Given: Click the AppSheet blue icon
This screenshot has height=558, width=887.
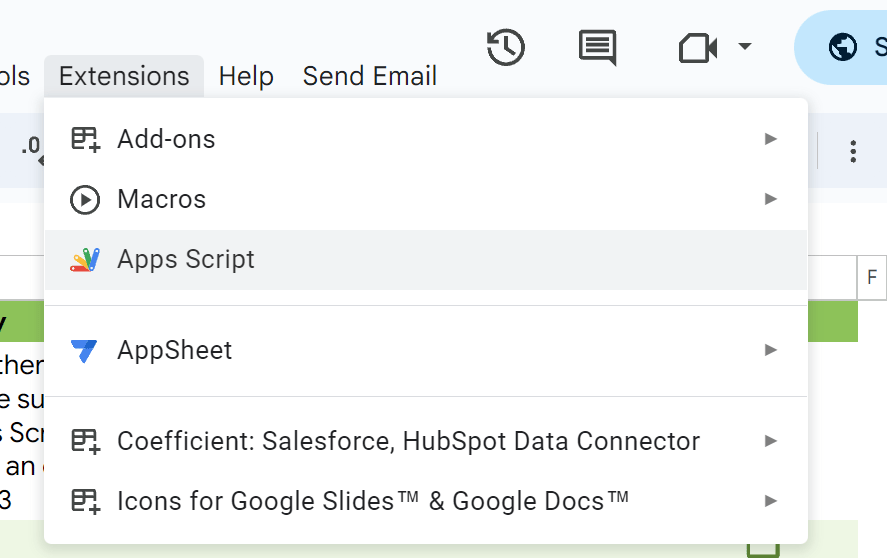Looking at the screenshot, I should [85, 351].
